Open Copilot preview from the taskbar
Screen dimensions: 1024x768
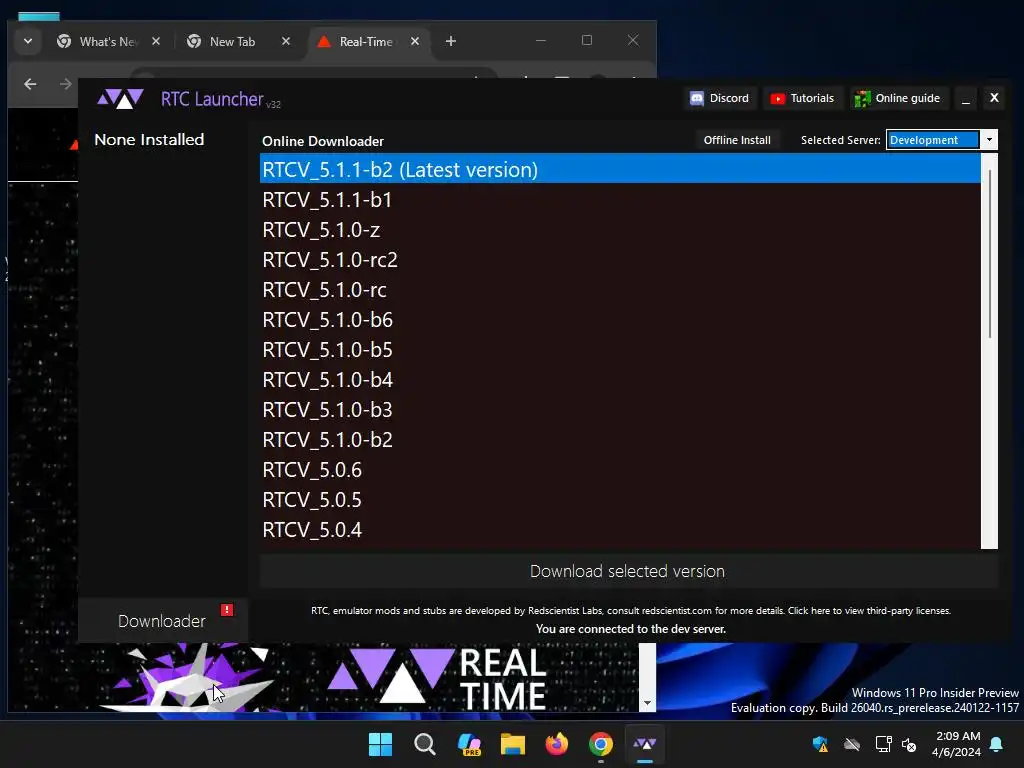coord(469,744)
